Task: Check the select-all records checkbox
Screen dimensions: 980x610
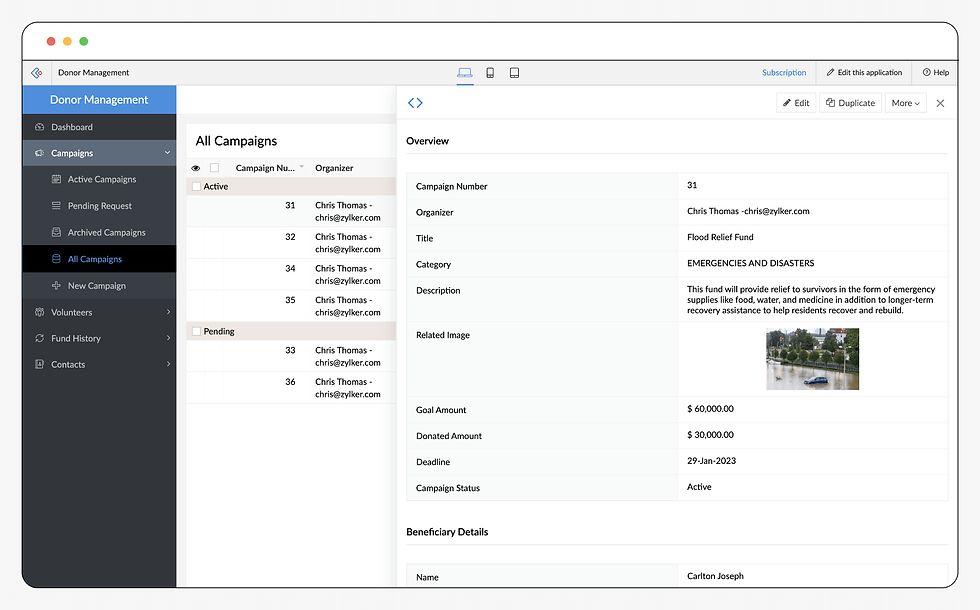Action: 213,167
